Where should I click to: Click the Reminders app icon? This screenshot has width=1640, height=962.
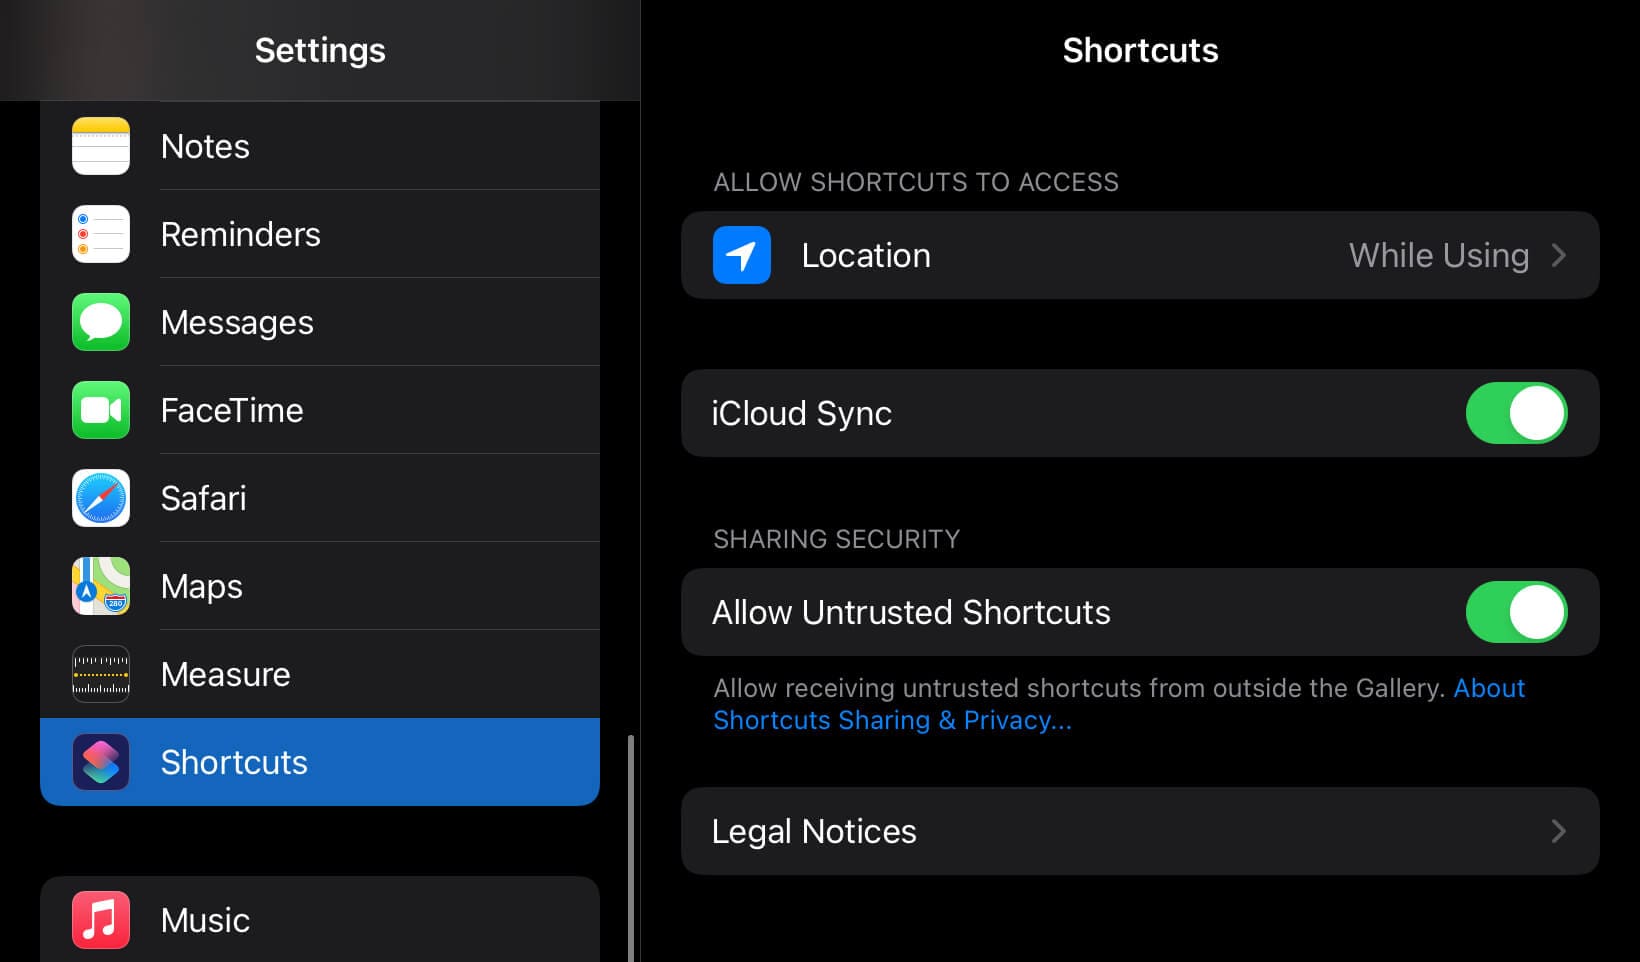pyautogui.click(x=100, y=233)
